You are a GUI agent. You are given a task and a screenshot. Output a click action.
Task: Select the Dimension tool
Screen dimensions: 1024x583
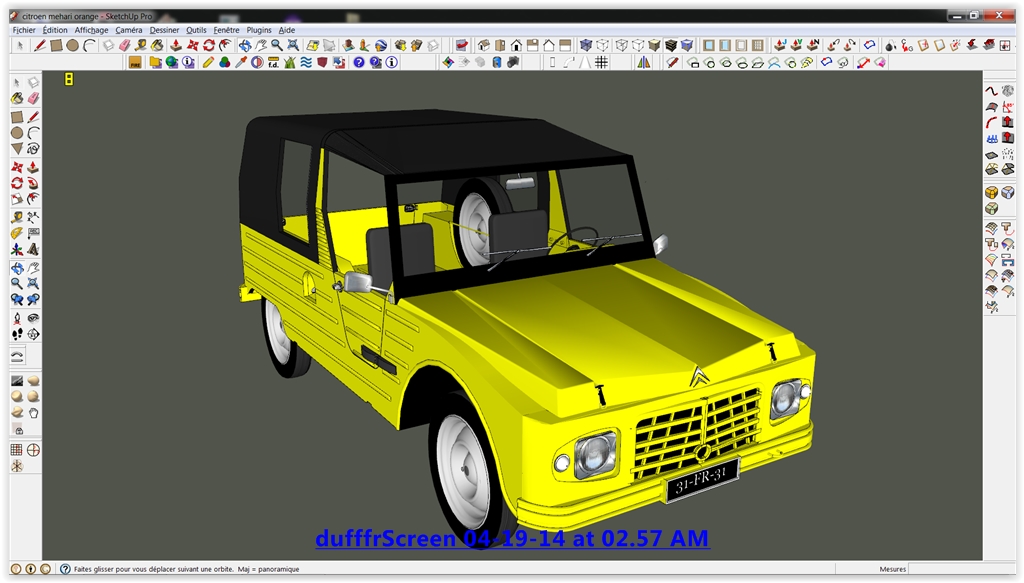33,217
